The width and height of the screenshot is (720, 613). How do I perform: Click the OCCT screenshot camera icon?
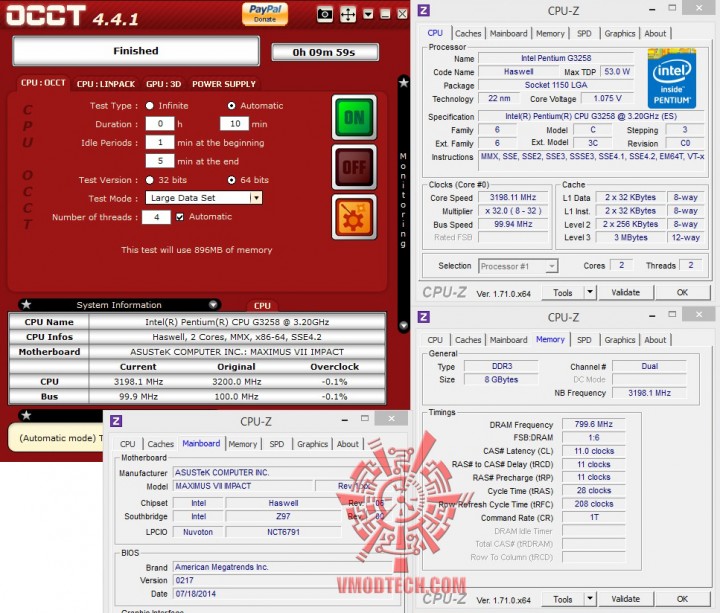pos(325,14)
